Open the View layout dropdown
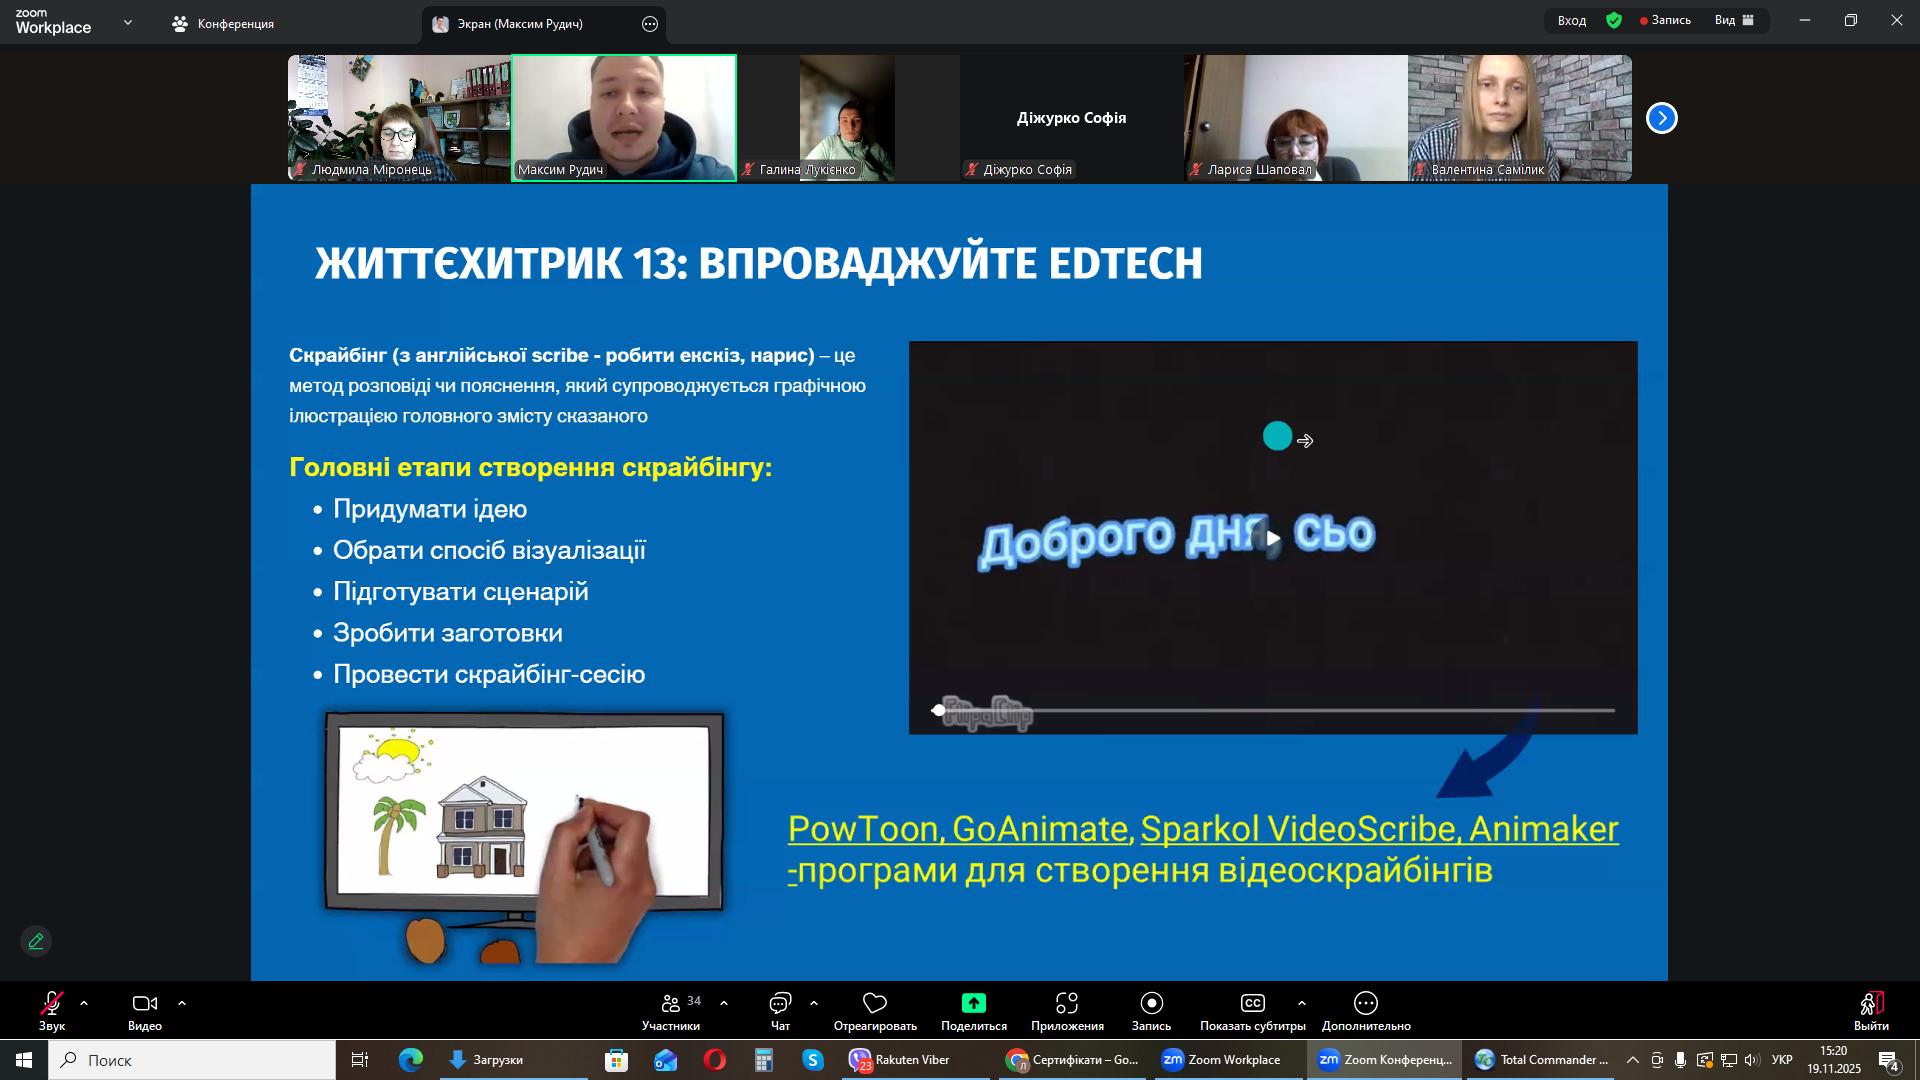This screenshot has width=1920, height=1080. [x=1735, y=20]
